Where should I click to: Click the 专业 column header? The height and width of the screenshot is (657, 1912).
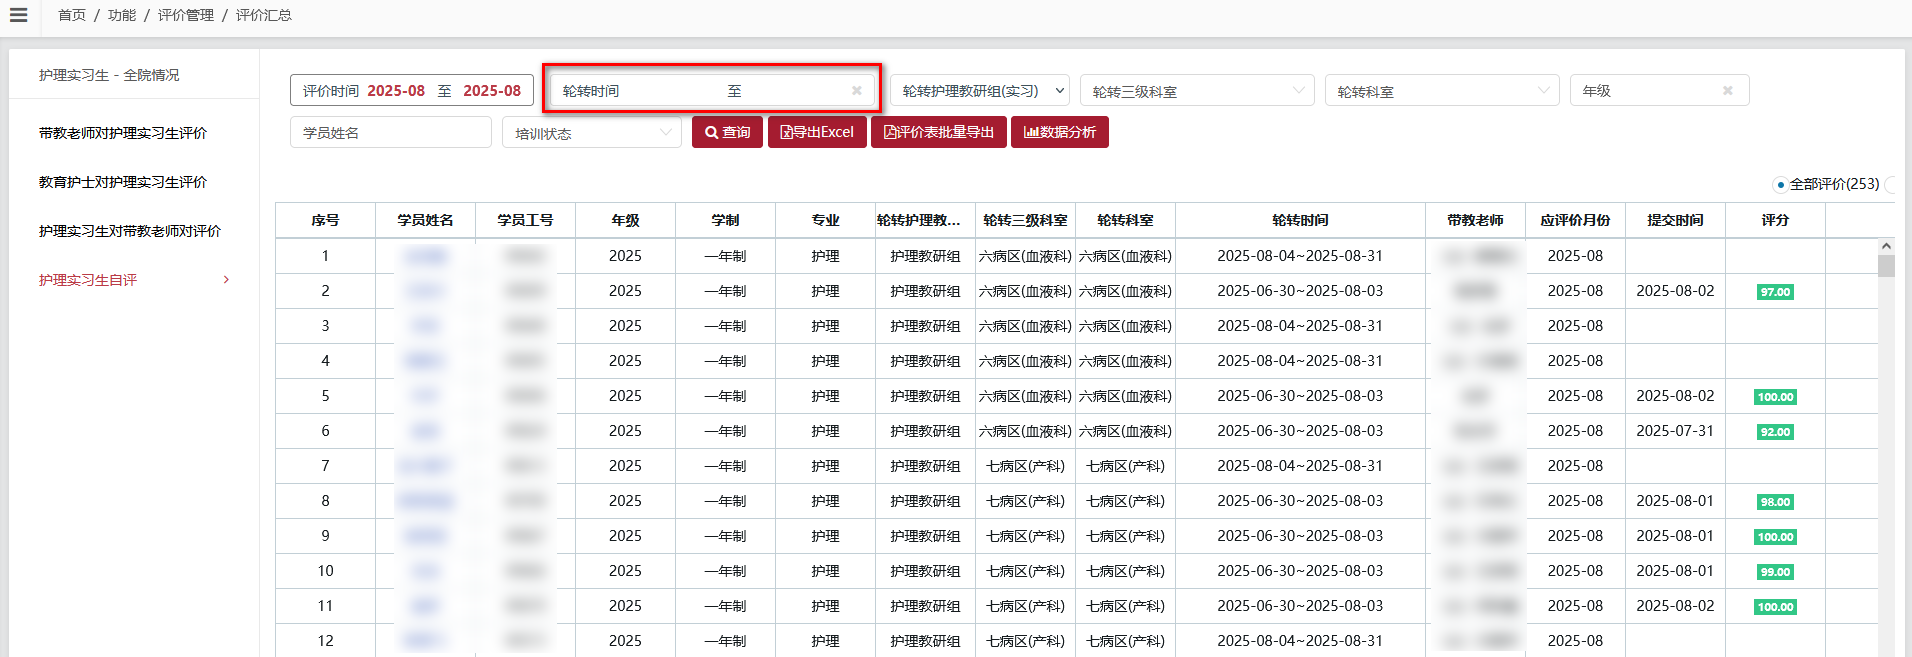click(825, 220)
